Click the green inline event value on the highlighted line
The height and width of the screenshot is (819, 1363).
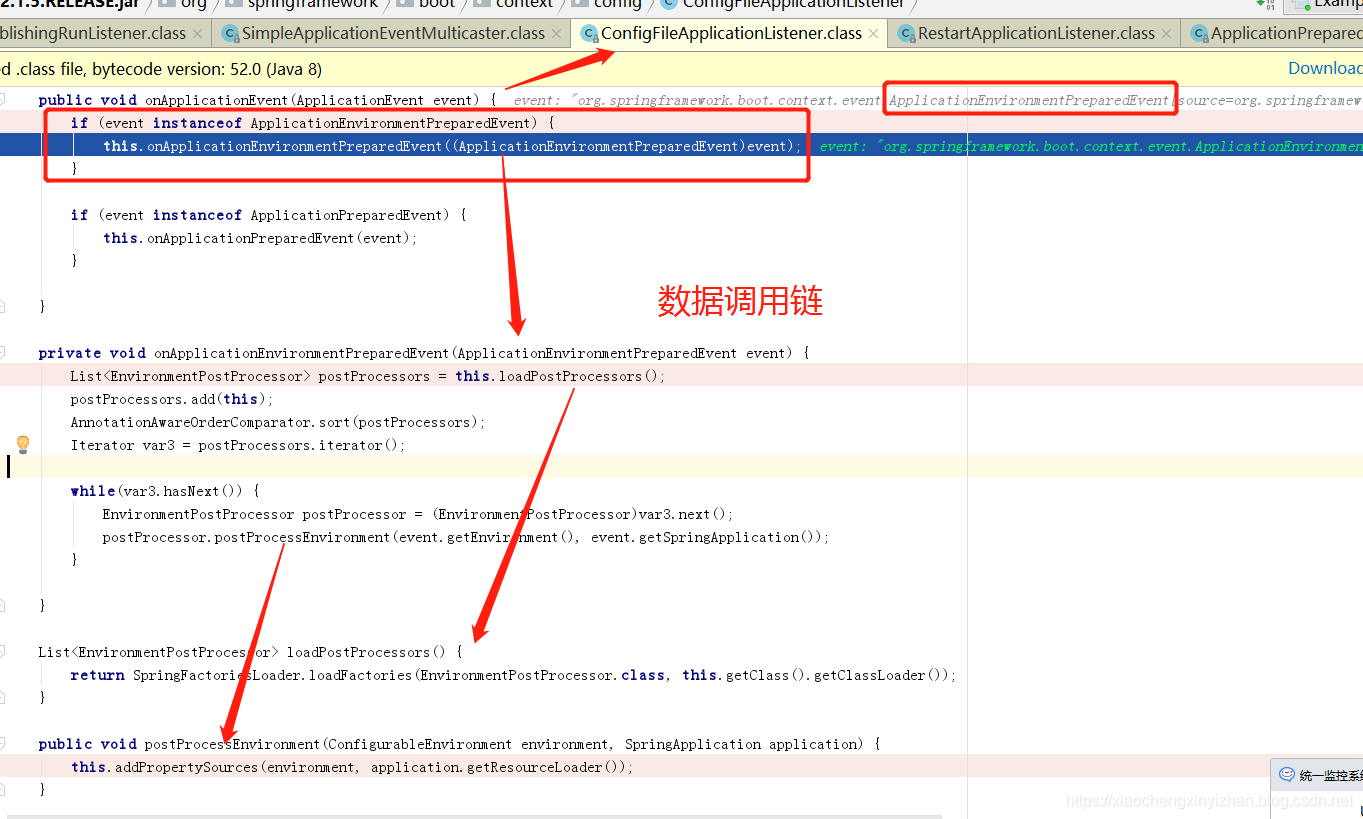[x=1091, y=146]
